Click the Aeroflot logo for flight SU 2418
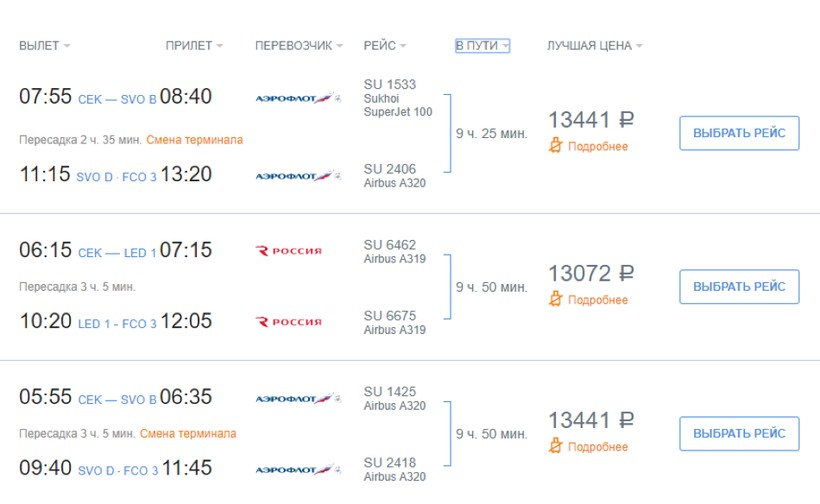 (x=300, y=469)
